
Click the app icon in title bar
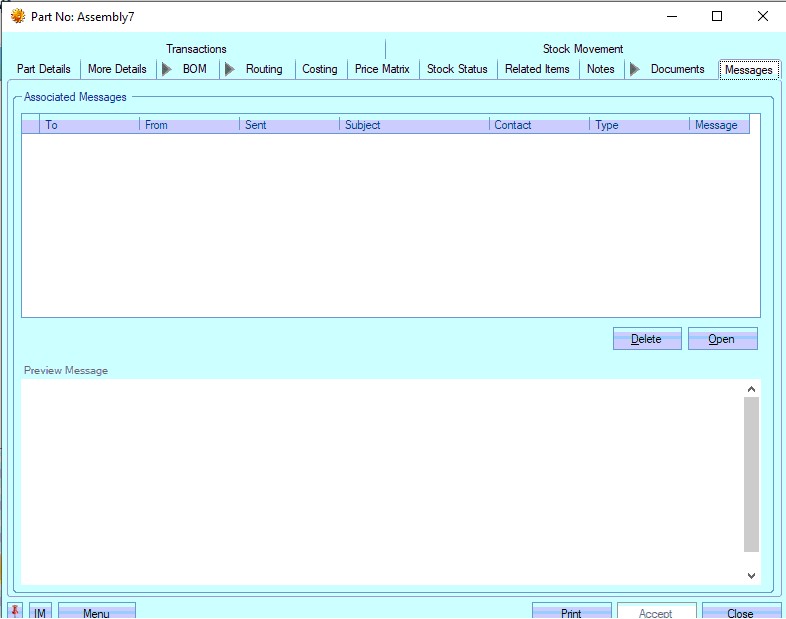(x=17, y=16)
